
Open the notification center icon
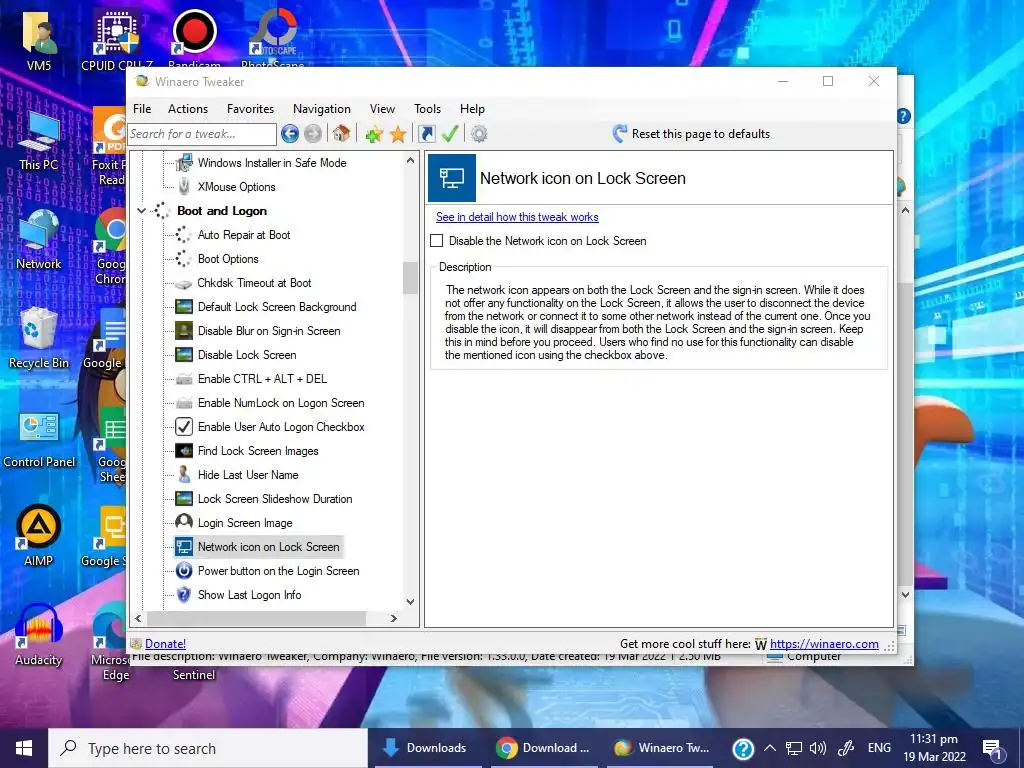(x=992, y=748)
